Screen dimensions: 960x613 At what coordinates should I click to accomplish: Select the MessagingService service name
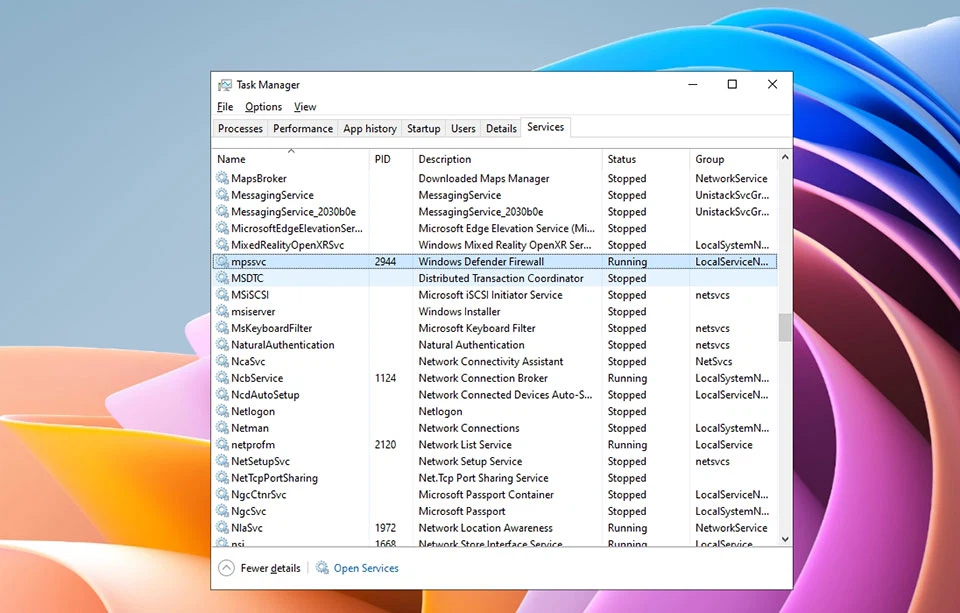pos(272,195)
